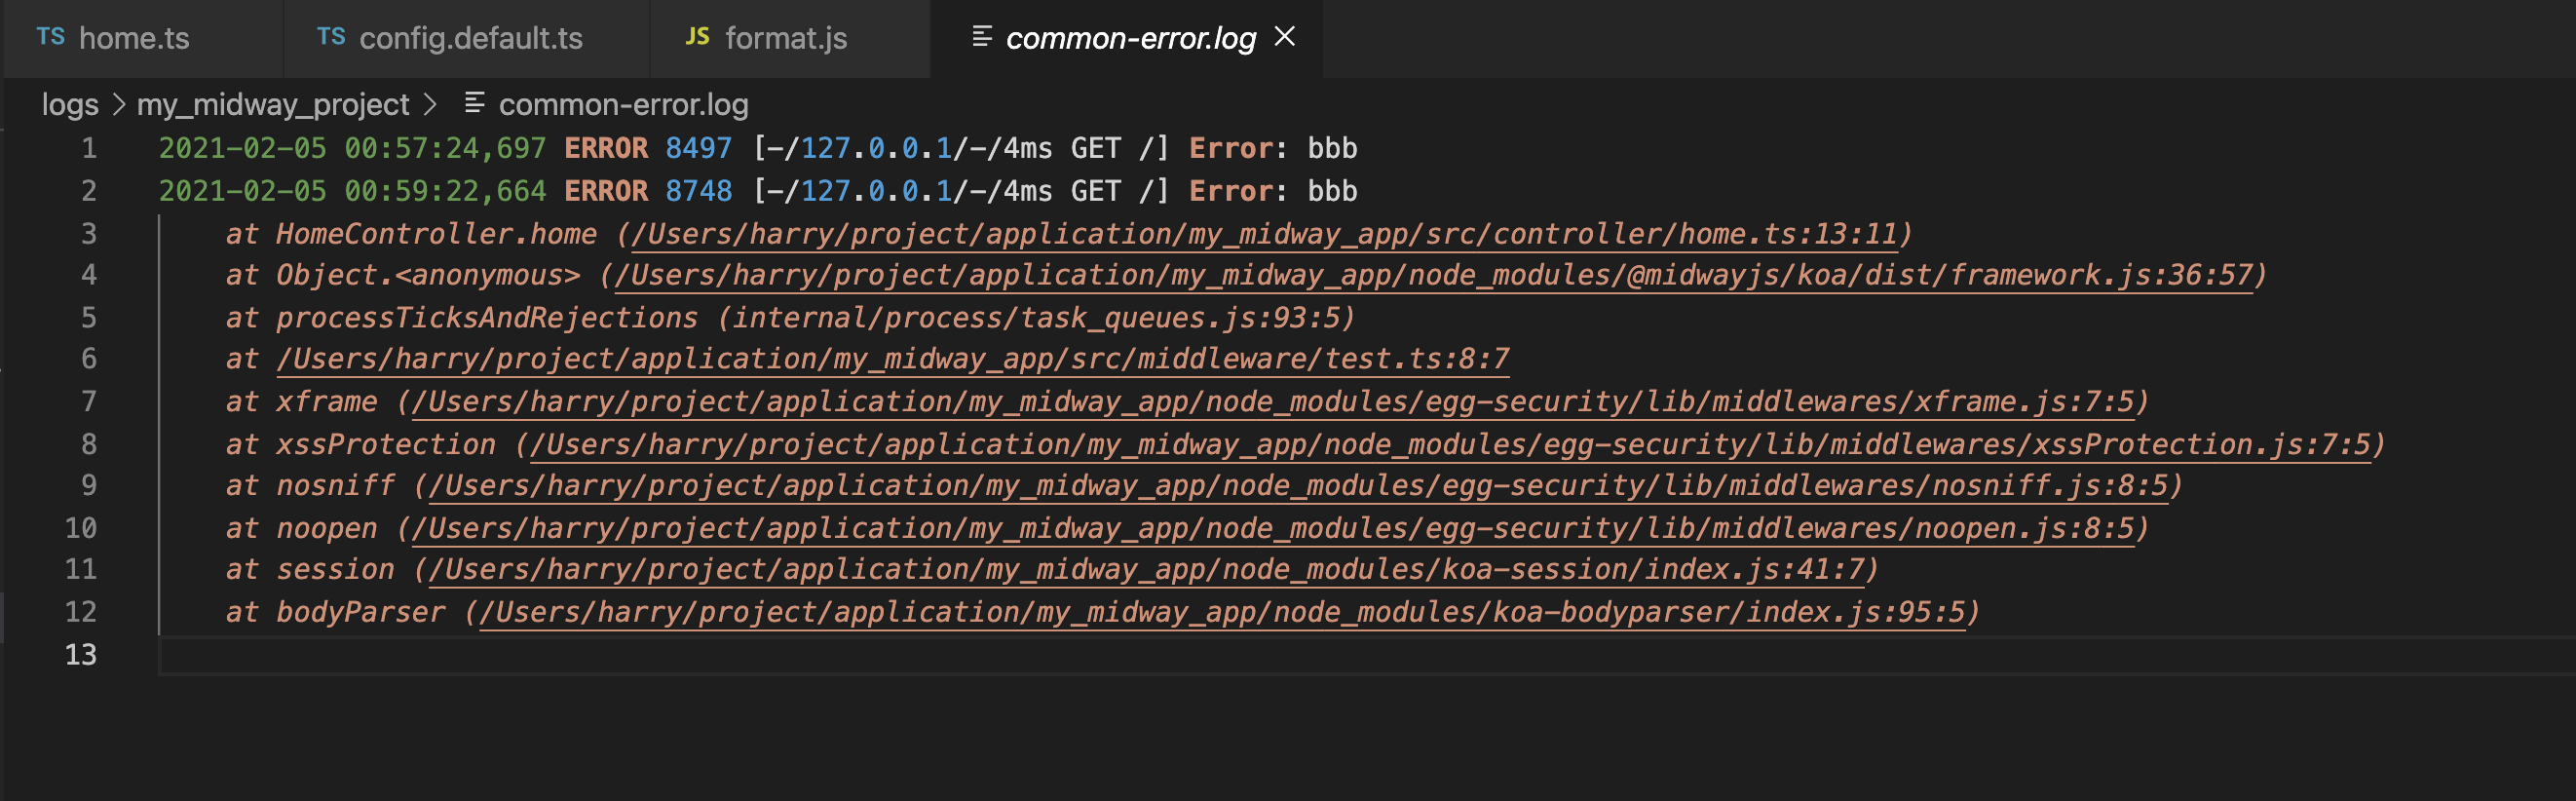This screenshot has height=801, width=2576.
Task: Switch to the format.js tab
Action: click(x=785, y=38)
